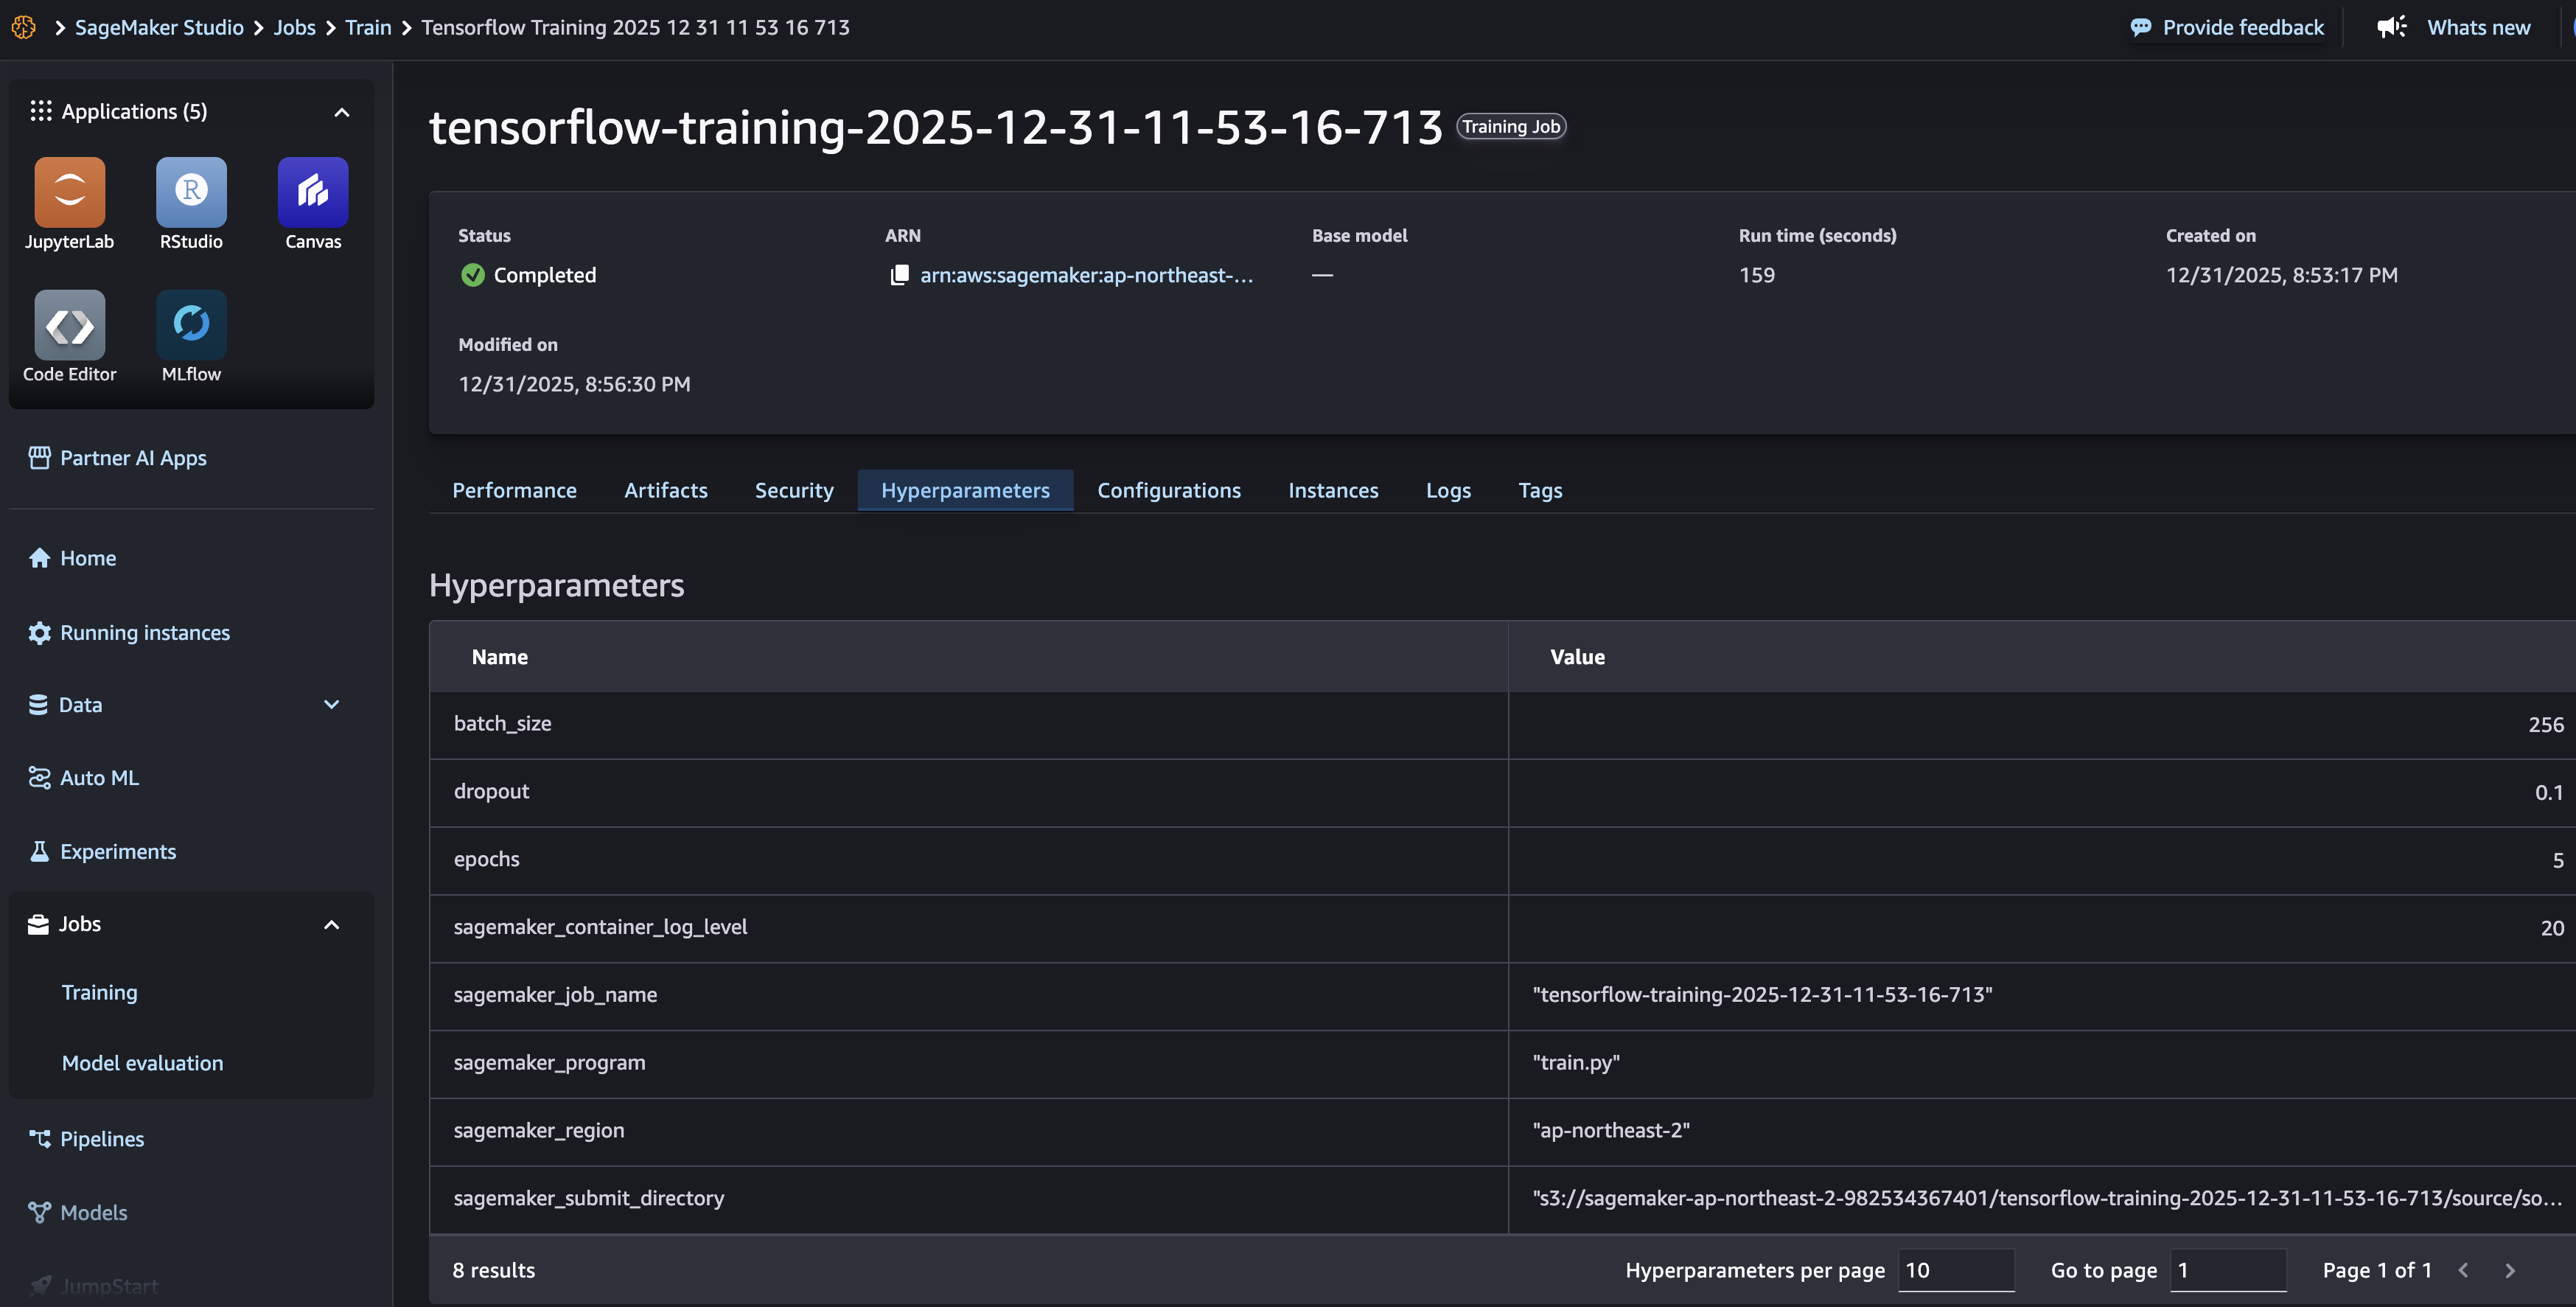Viewport: 2576px width, 1307px height.
Task: Open the JupyterLab application icon
Action: [69, 192]
